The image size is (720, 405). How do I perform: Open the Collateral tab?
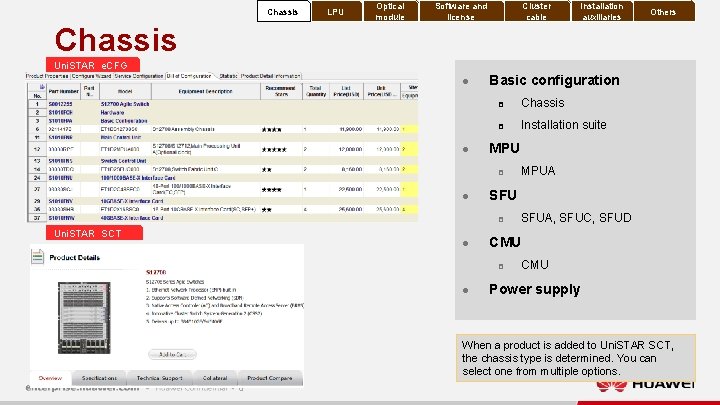pos(215,378)
